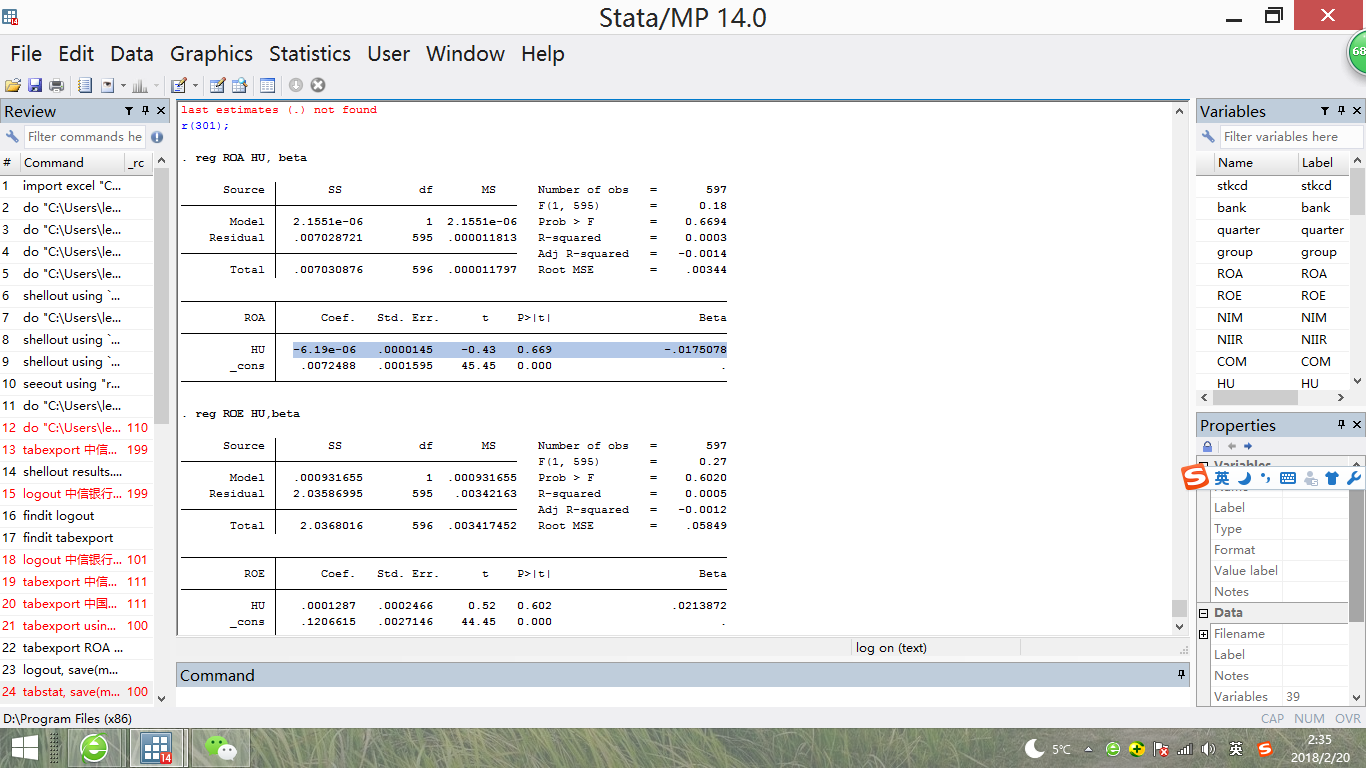Open the Do-file Editor dropdown arrow
1366x768 pixels.
click(195, 86)
